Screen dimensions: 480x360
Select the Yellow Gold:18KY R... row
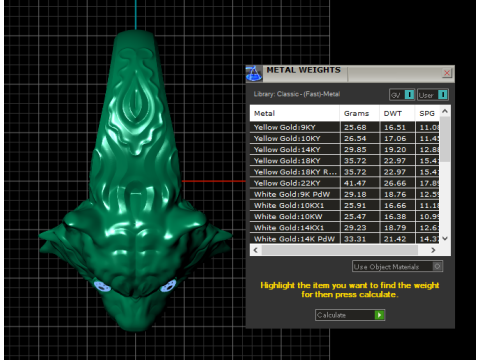pyautogui.click(x=345, y=172)
